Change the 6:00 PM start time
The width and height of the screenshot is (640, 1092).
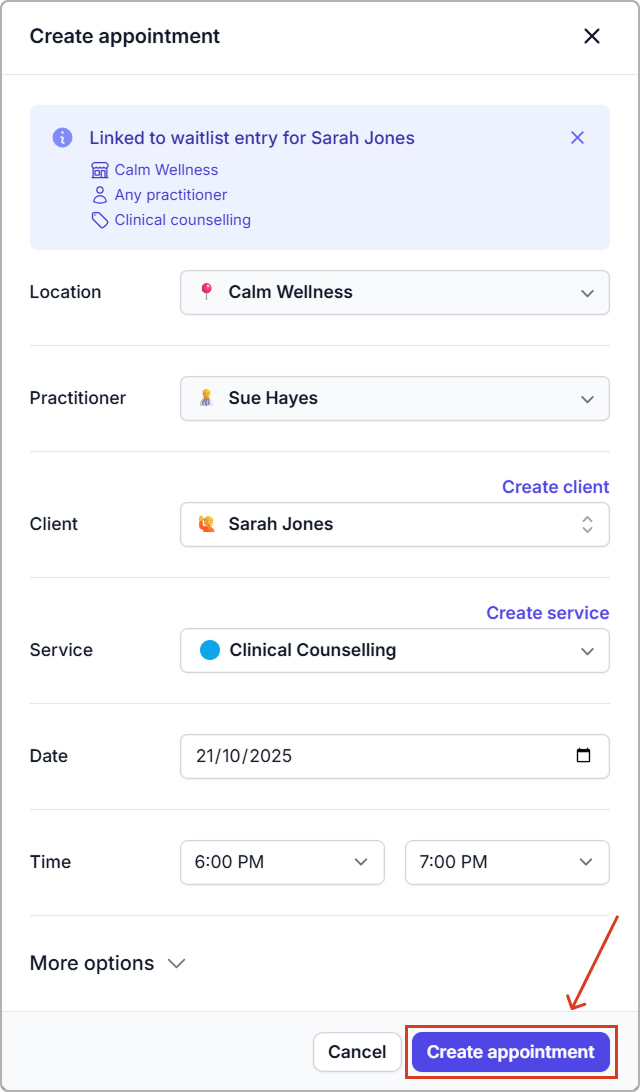click(282, 862)
